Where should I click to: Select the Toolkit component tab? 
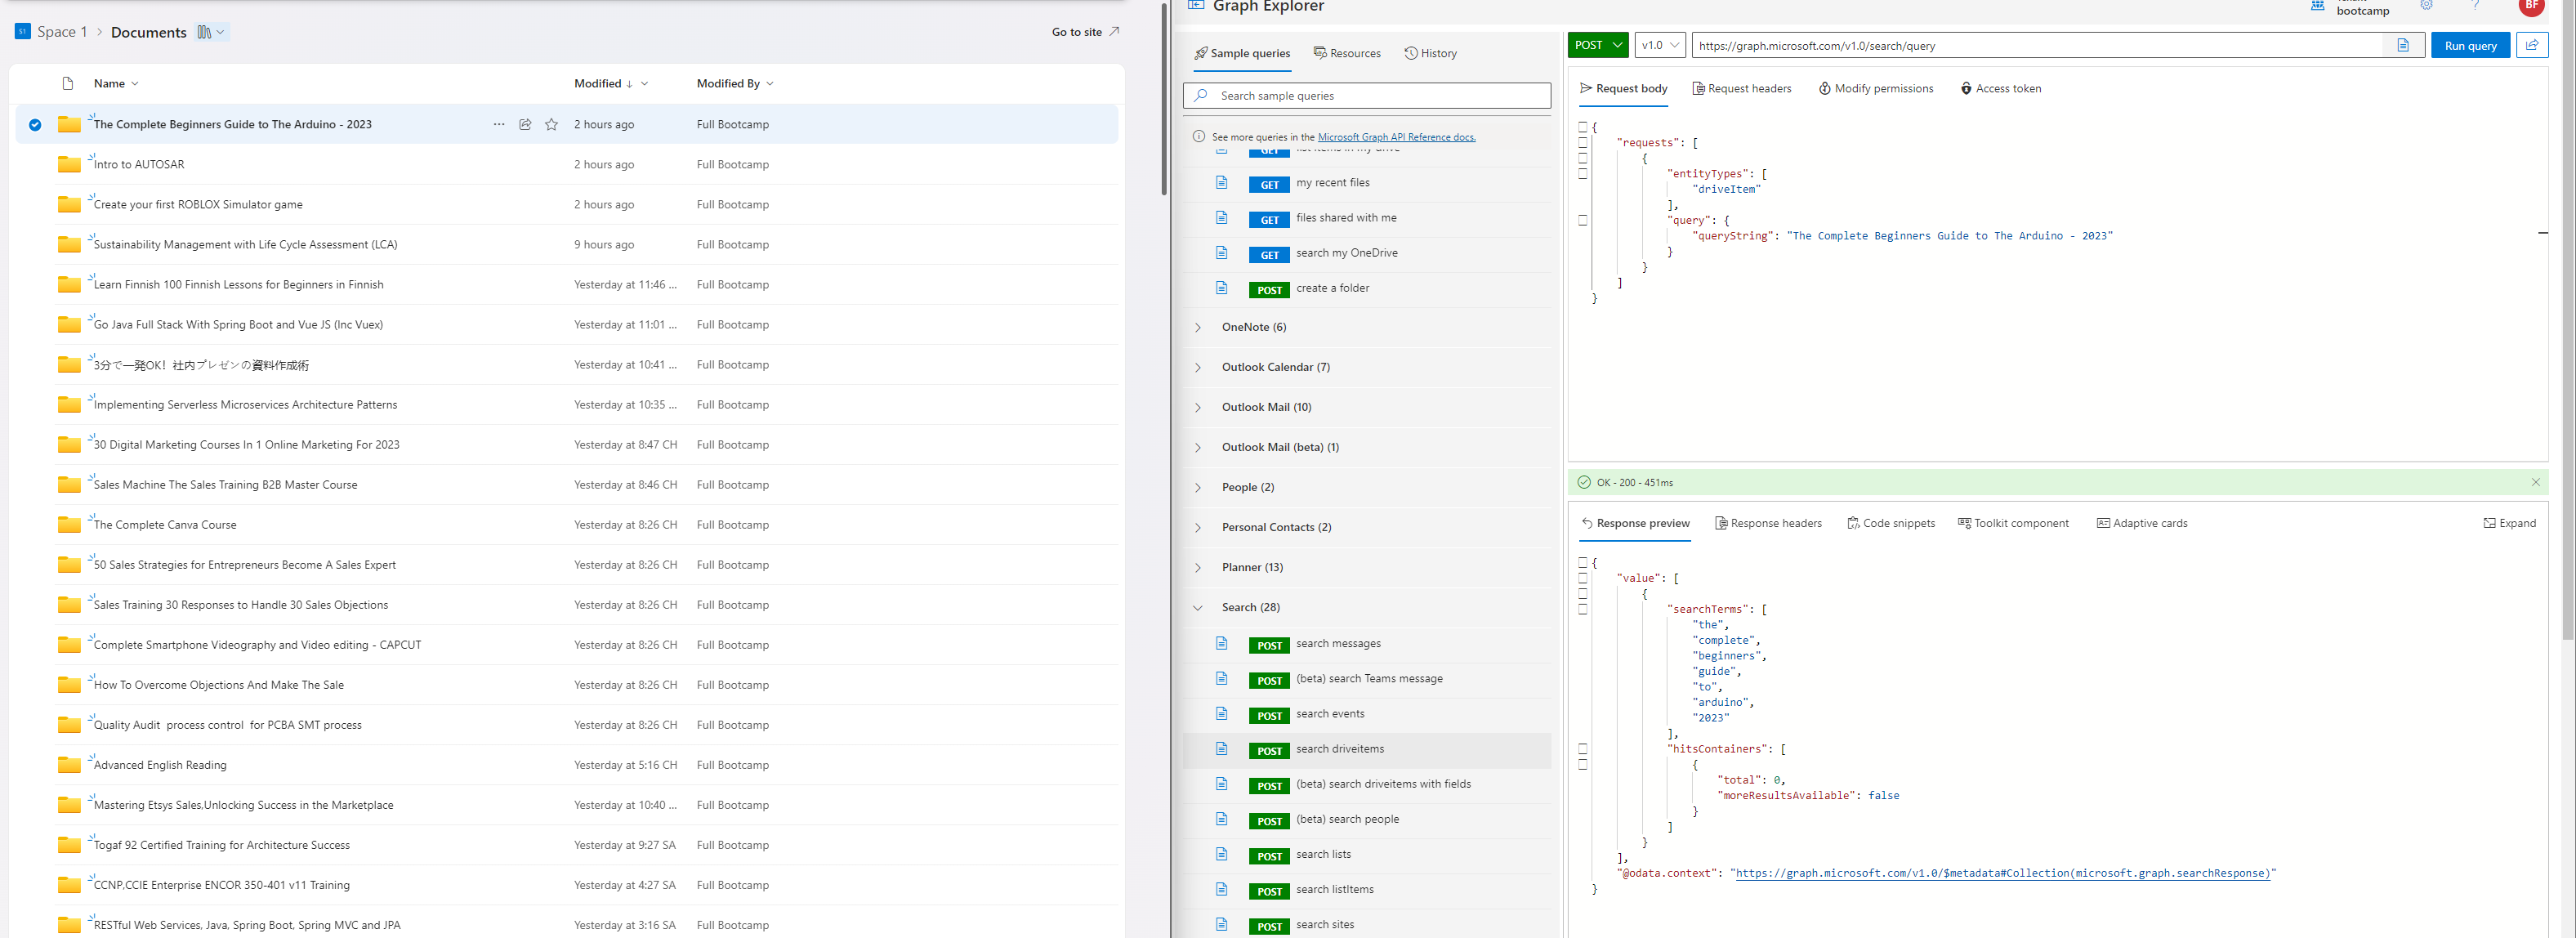(2013, 523)
